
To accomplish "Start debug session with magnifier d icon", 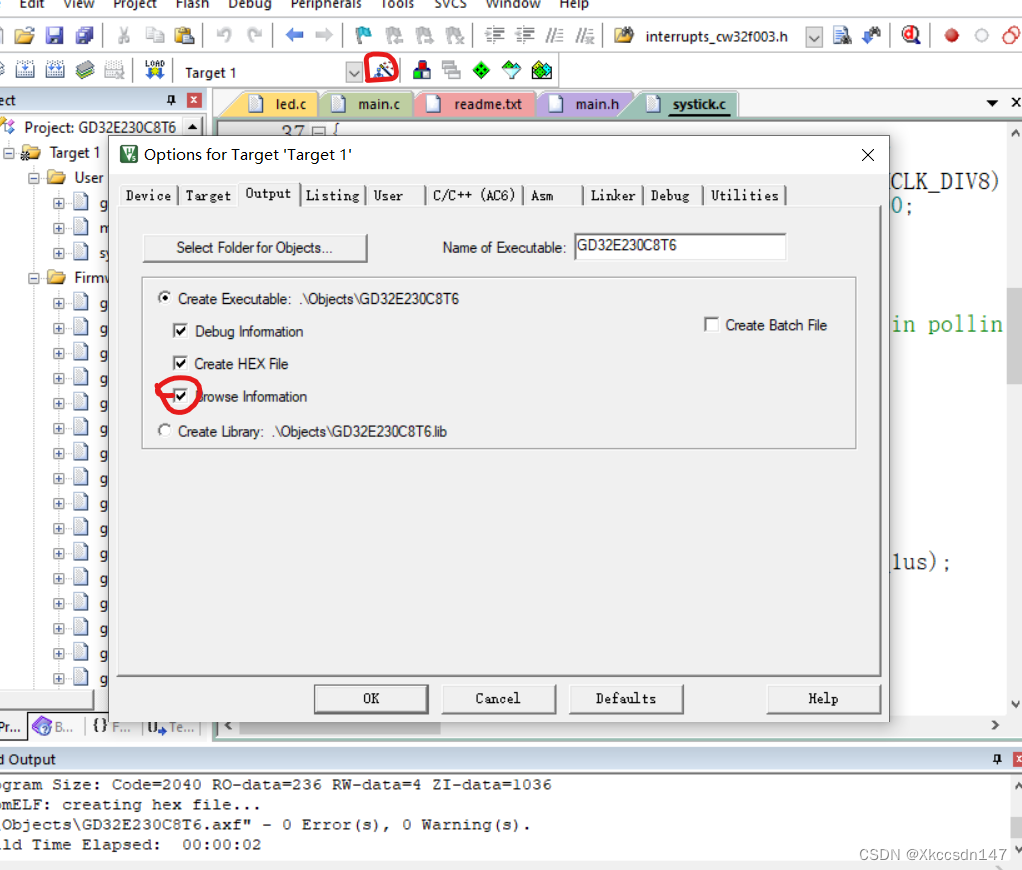I will 911,35.
